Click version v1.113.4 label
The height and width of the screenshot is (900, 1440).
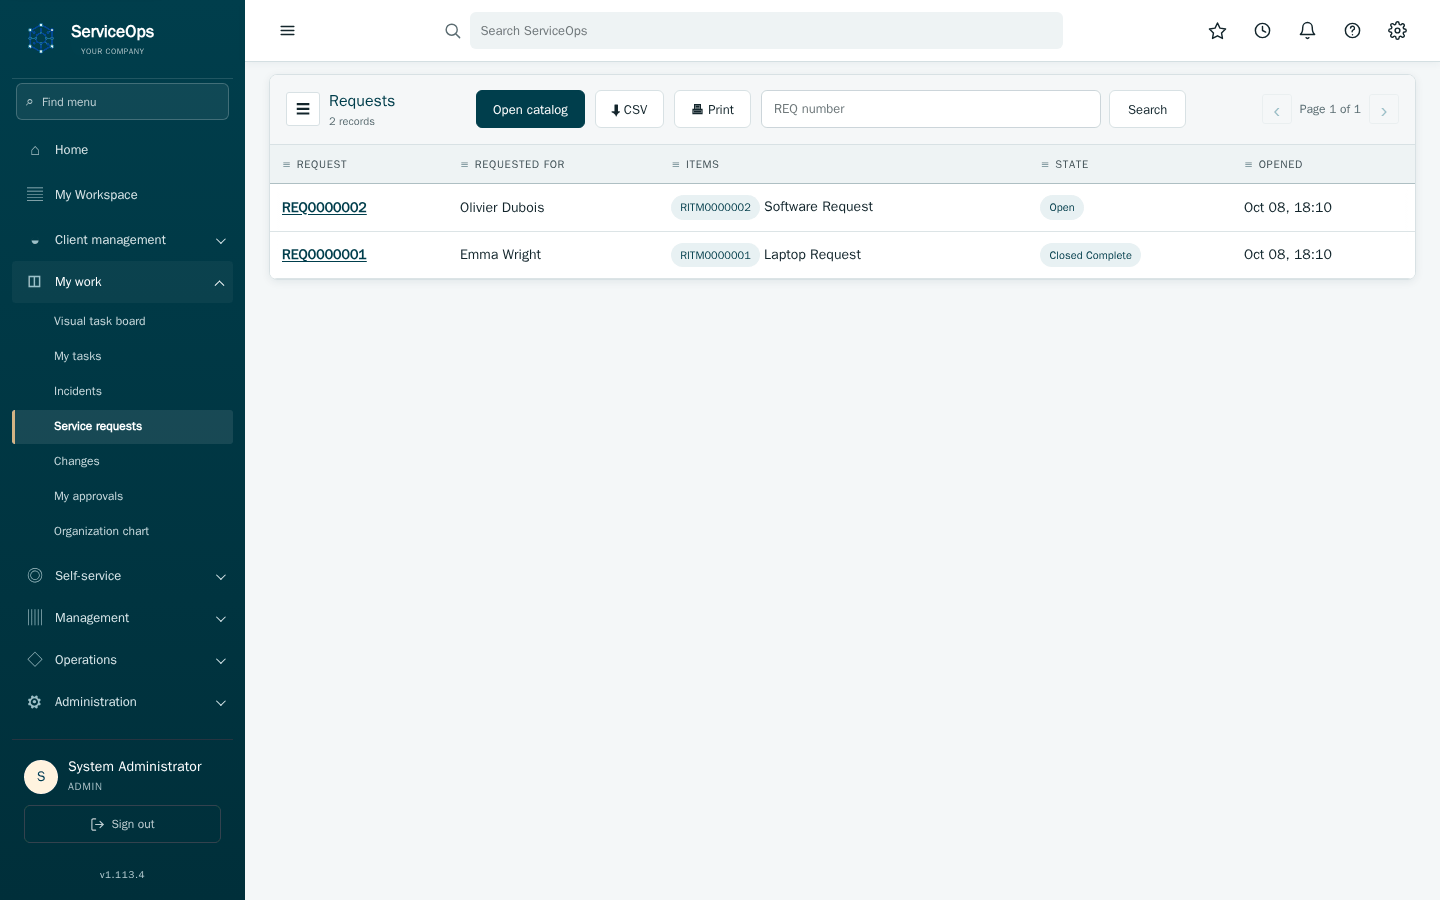(x=122, y=874)
